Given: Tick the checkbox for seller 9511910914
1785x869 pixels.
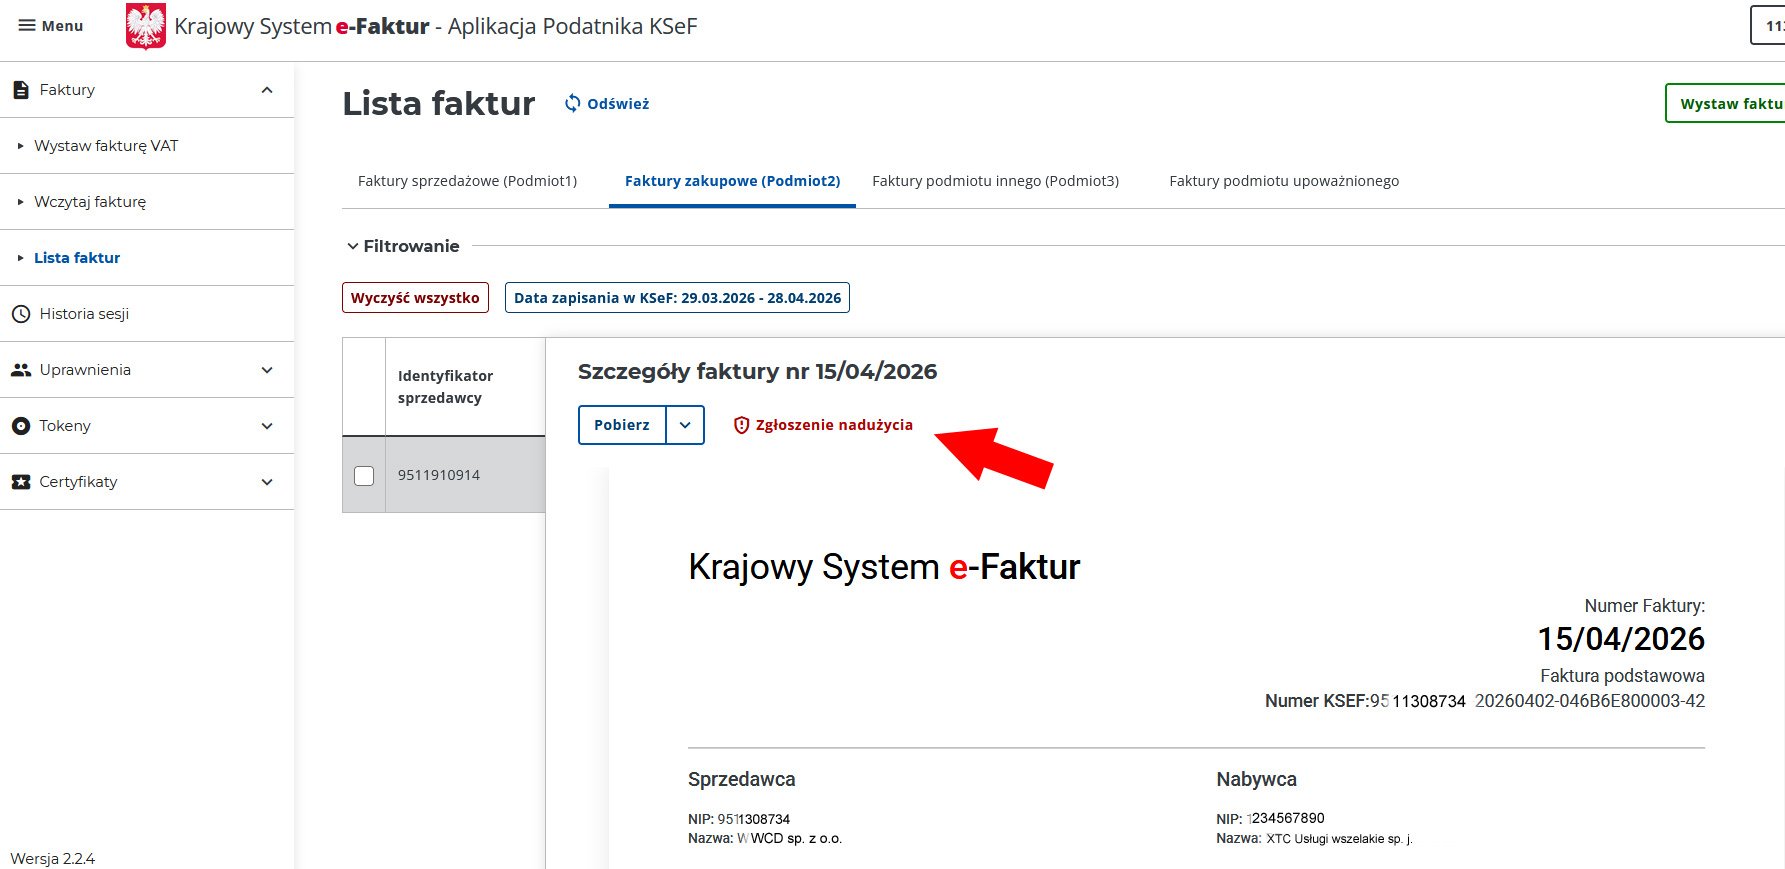Looking at the screenshot, I should coord(364,476).
